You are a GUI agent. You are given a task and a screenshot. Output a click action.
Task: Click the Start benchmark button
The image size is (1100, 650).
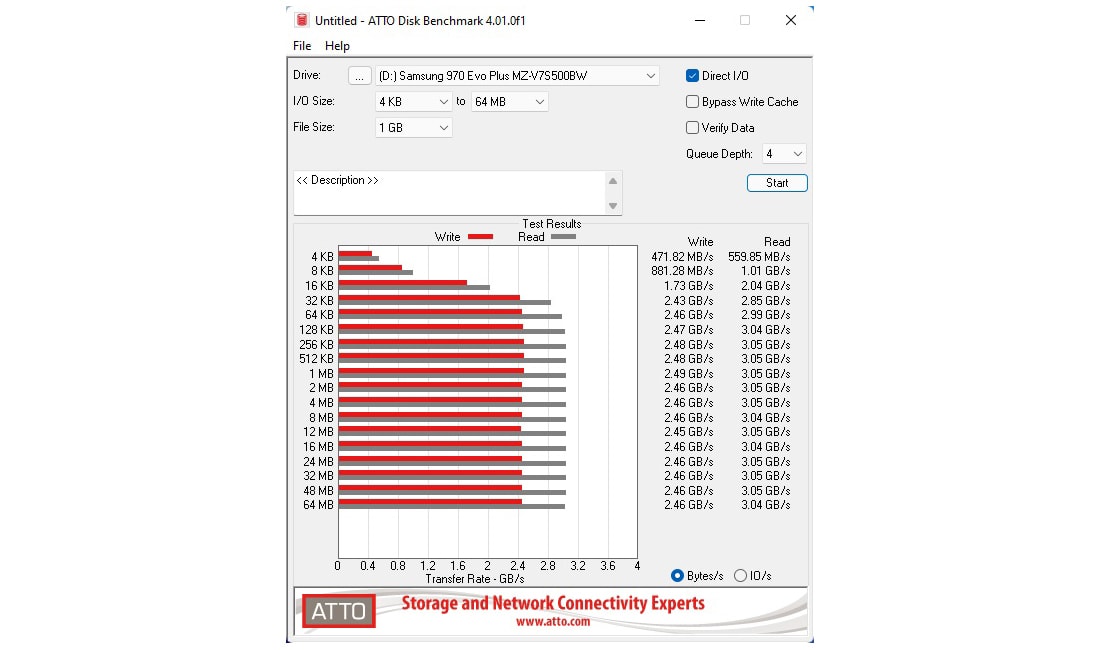point(777,183)
